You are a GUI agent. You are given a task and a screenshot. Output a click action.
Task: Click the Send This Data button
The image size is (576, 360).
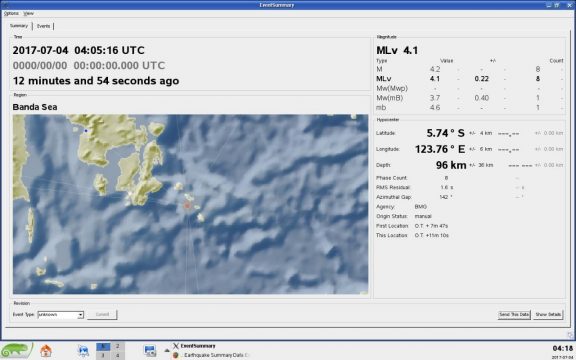(x=514, y=314)
